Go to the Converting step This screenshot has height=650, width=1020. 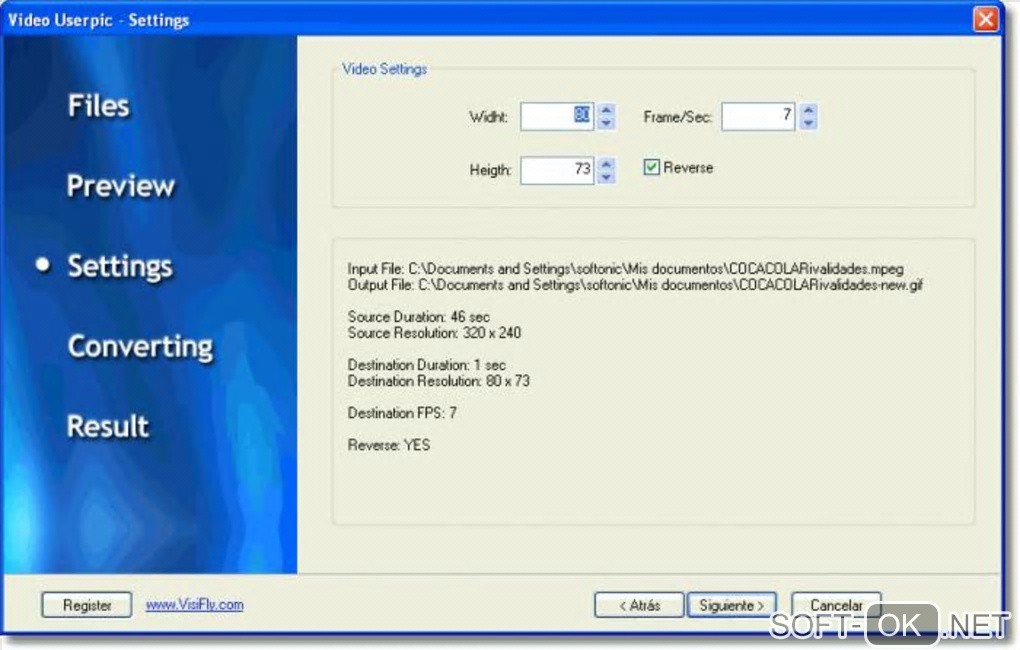pos(141,346)
